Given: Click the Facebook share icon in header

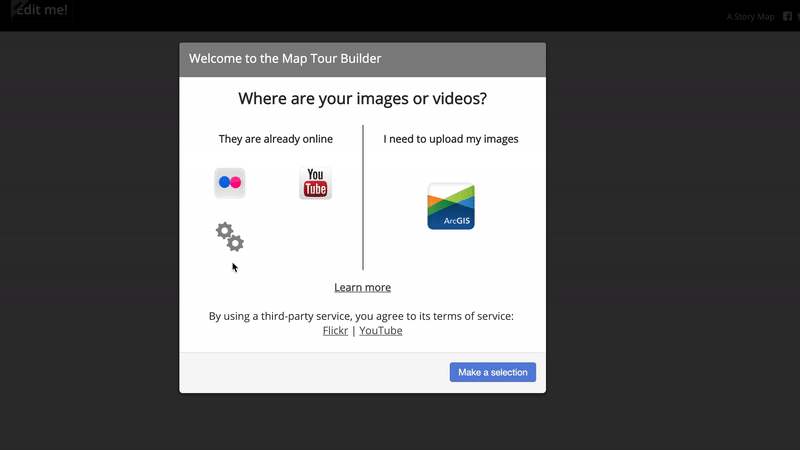Looking at the screenshot, I should pos(787,16).
